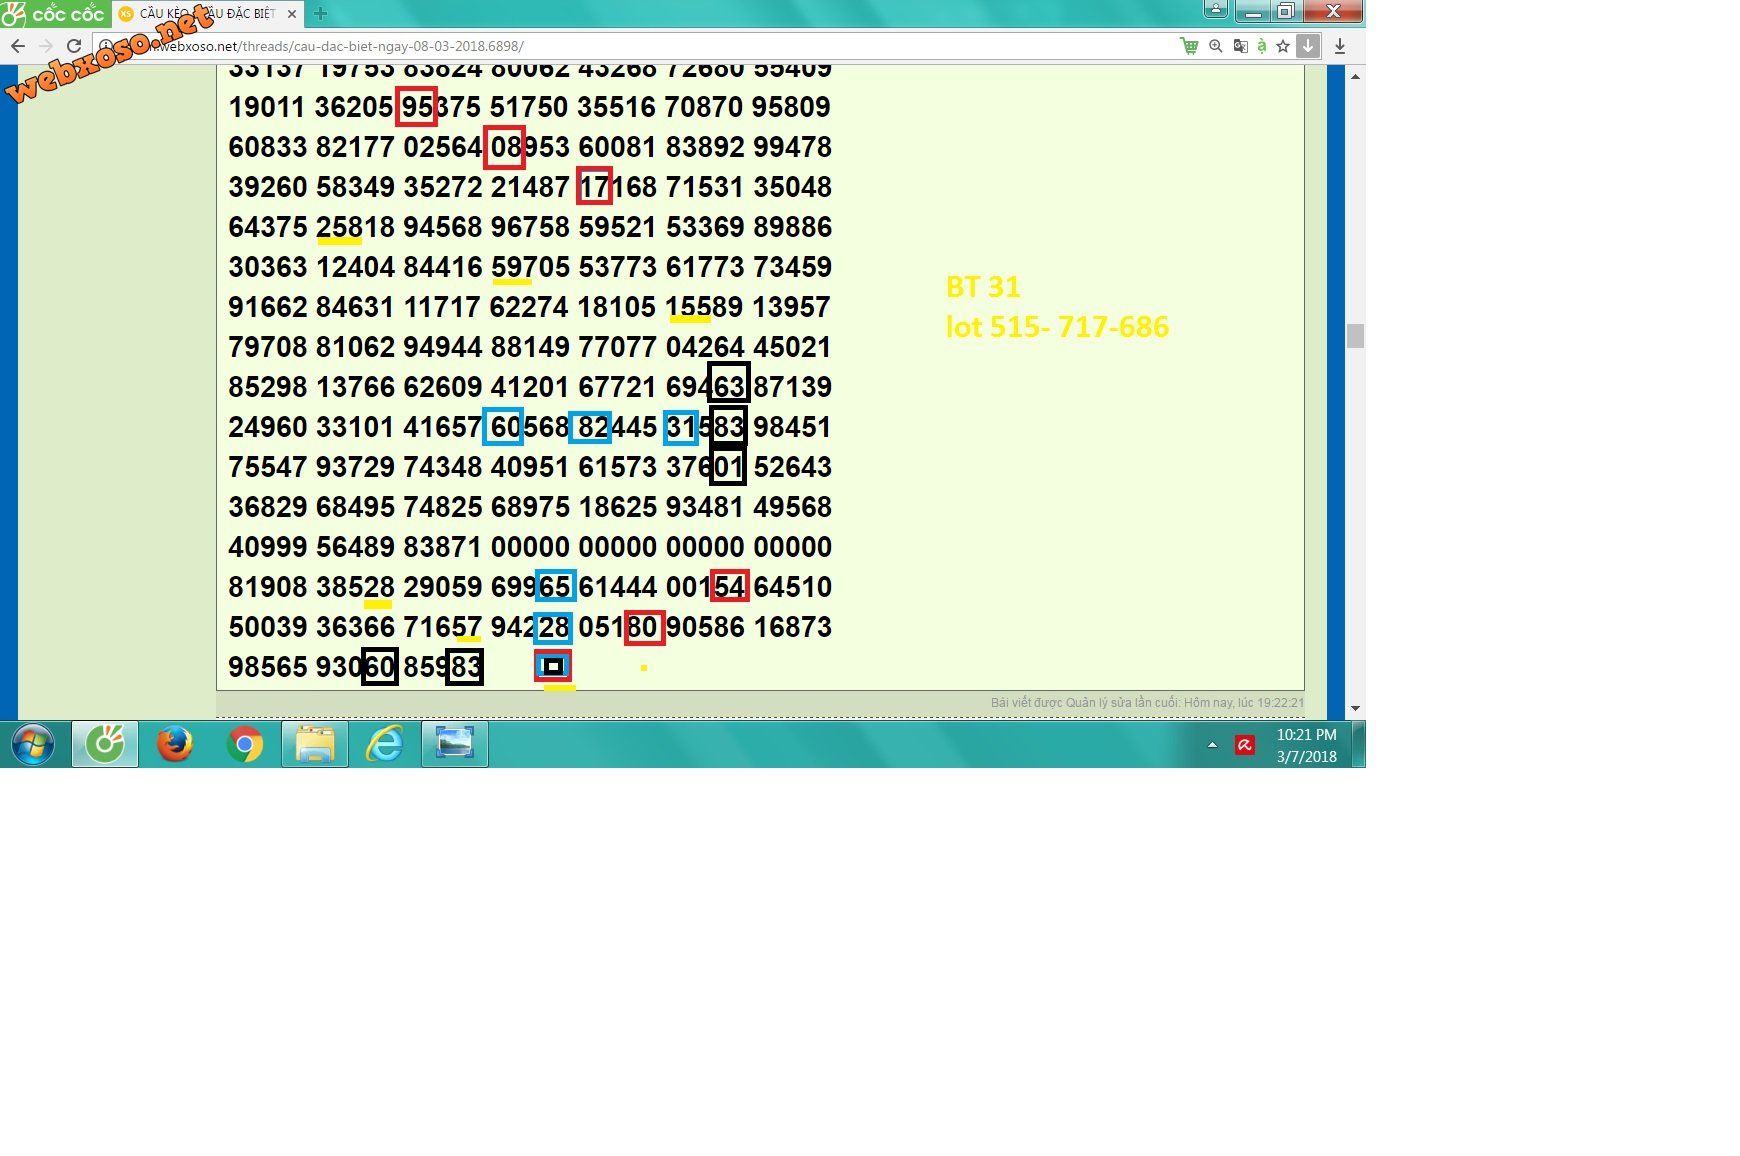Click the number 79708
Screen dimensions: 1740x1156
point(267,347)
